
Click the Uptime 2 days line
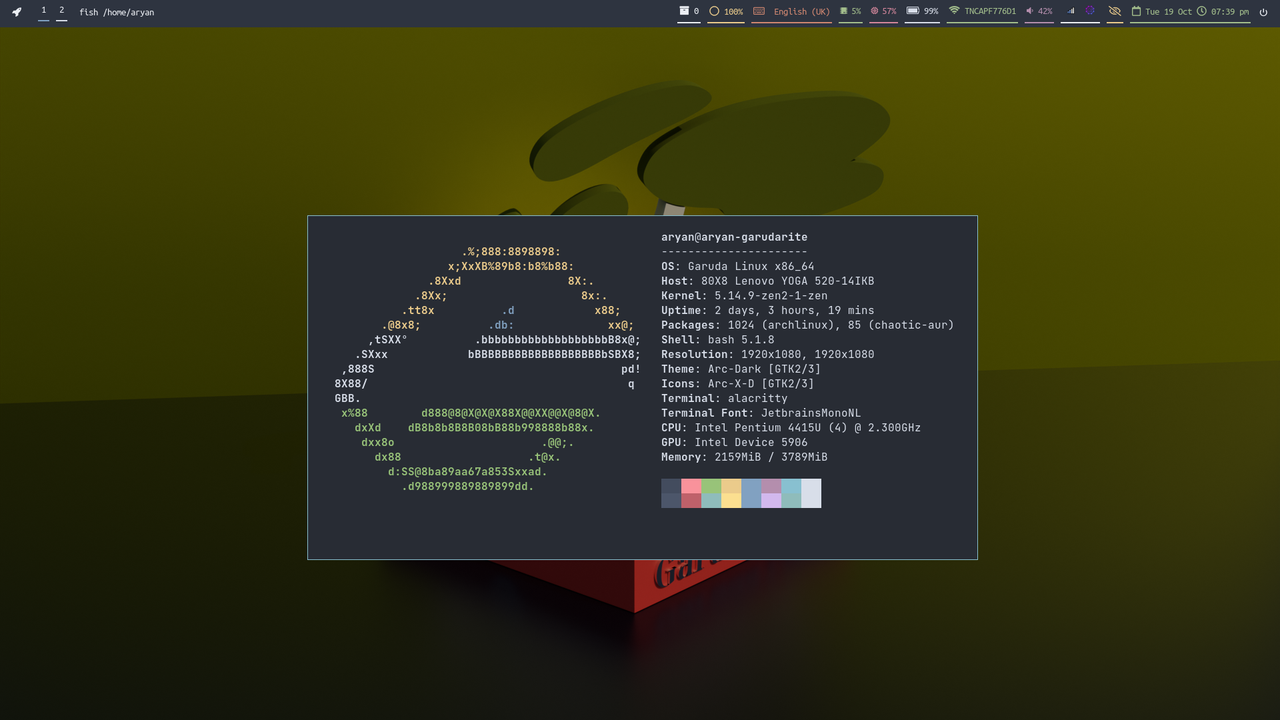[x=768, y=311]
